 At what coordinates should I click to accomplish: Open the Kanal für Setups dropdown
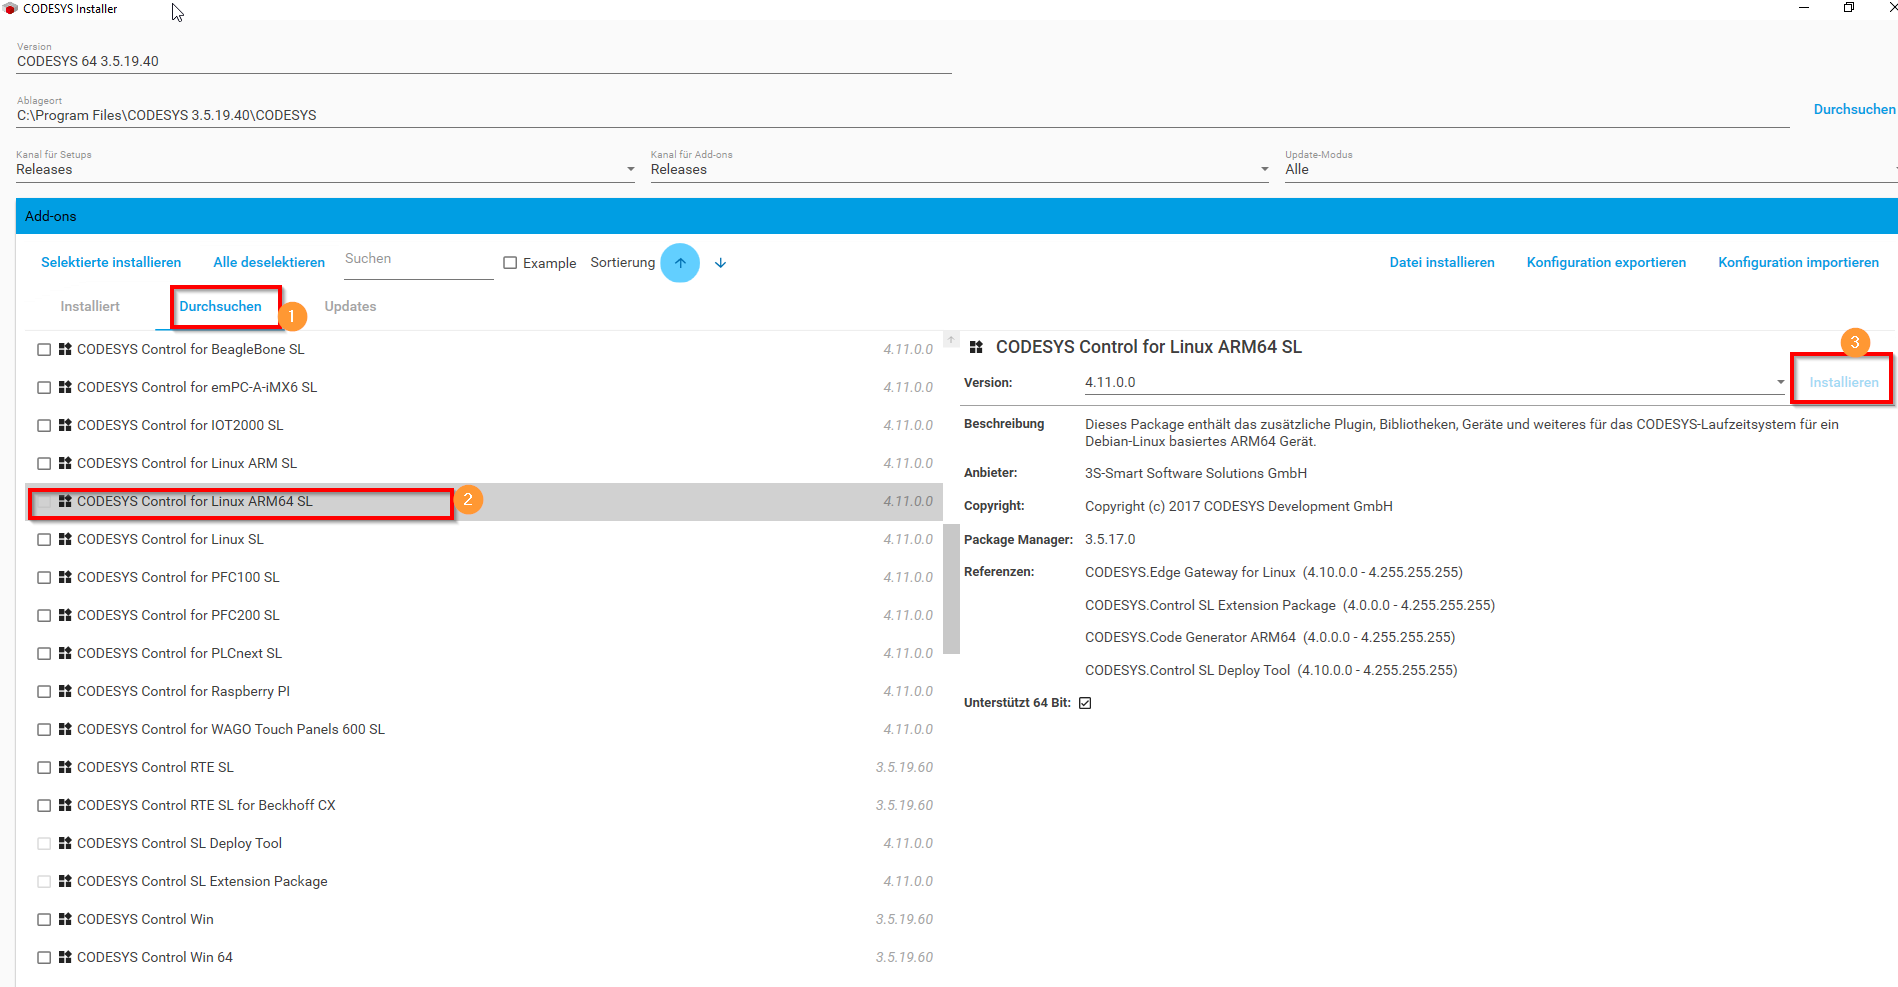629,168
